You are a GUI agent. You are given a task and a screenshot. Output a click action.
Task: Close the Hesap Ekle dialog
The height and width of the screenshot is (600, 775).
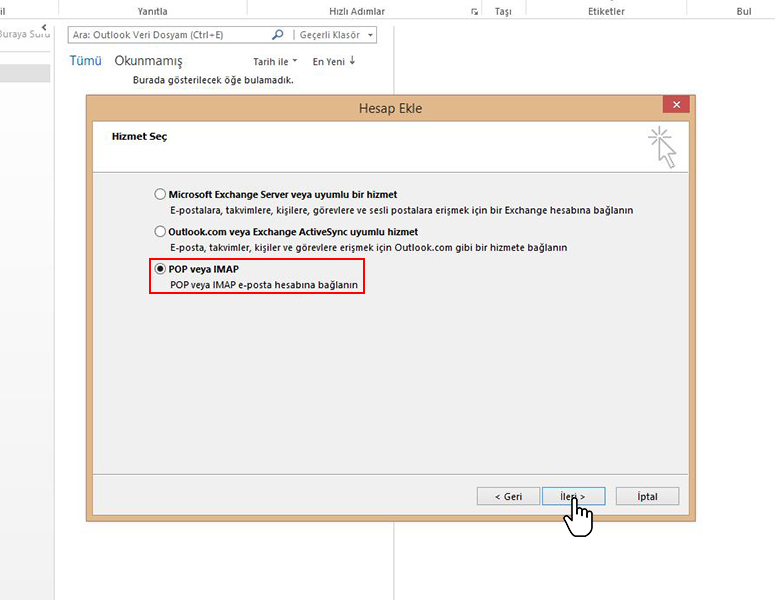tap(677, 105)
